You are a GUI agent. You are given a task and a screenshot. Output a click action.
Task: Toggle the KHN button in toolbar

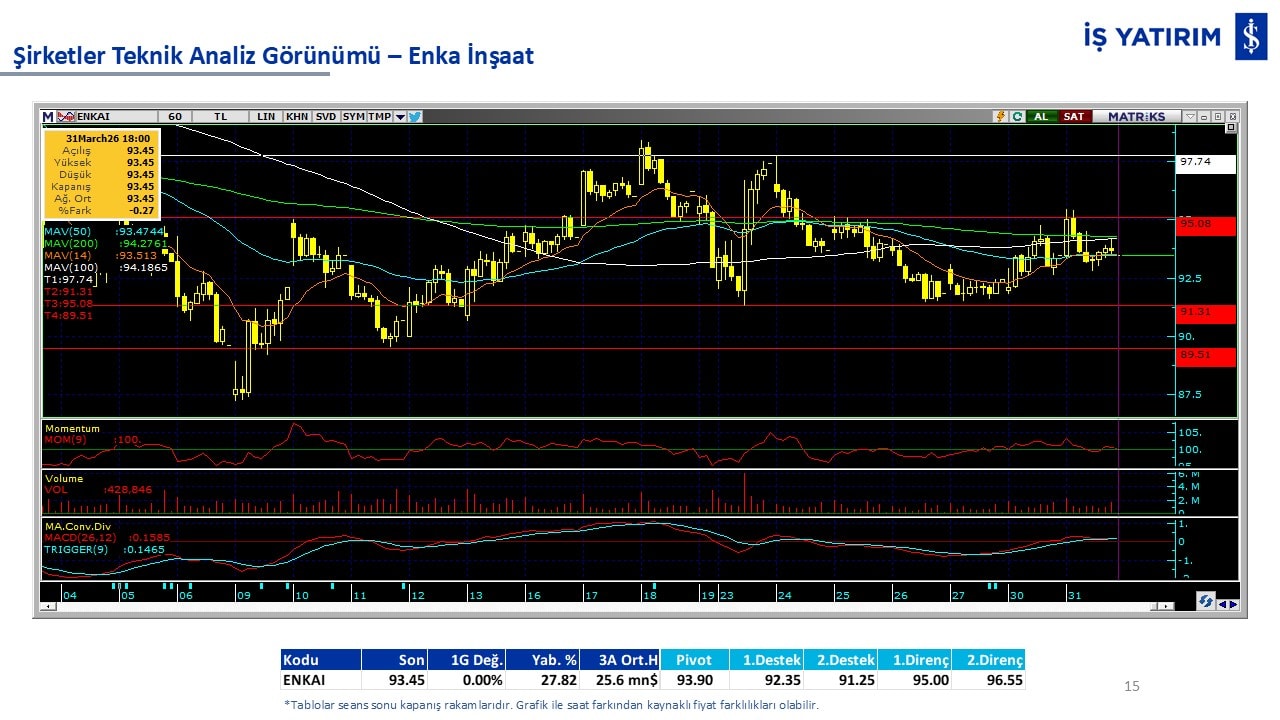[297, 116]
